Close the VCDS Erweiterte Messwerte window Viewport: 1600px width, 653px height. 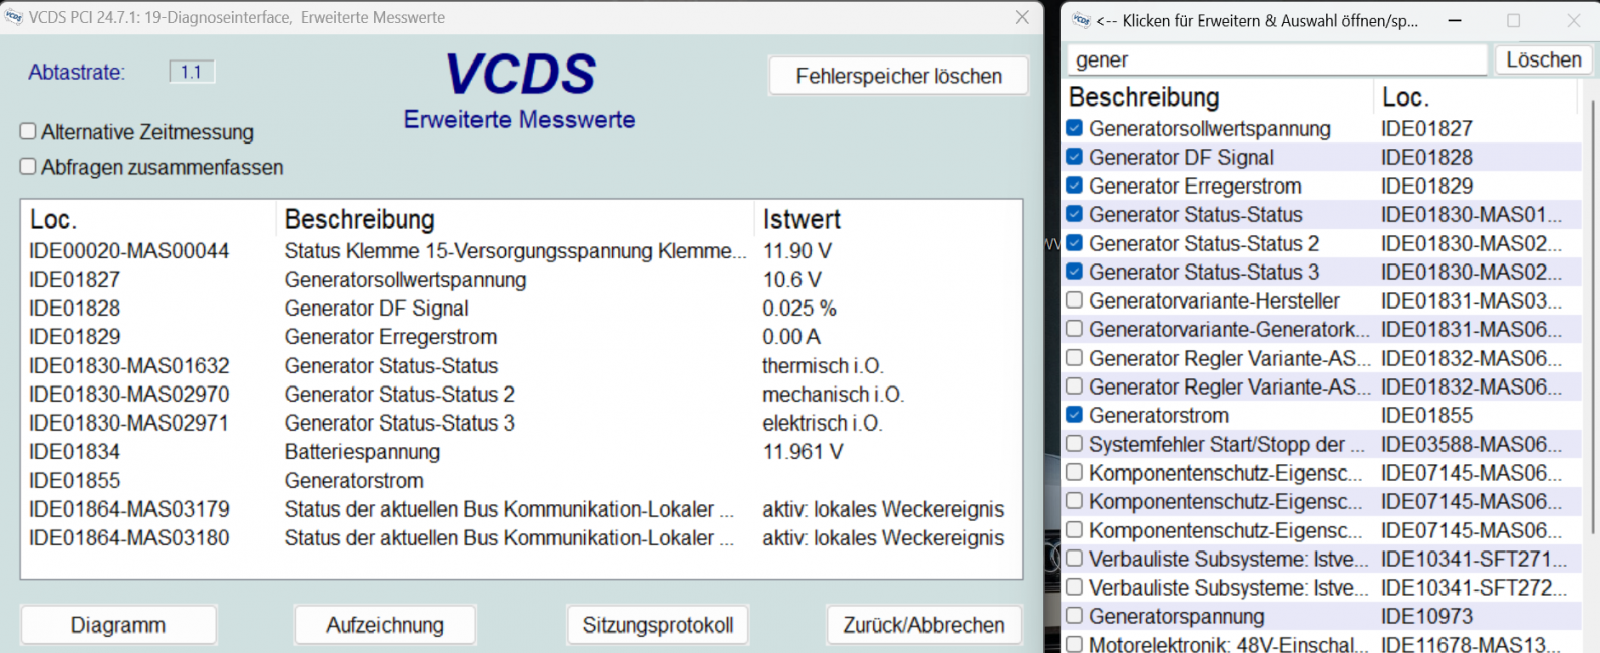[1022, 17]
